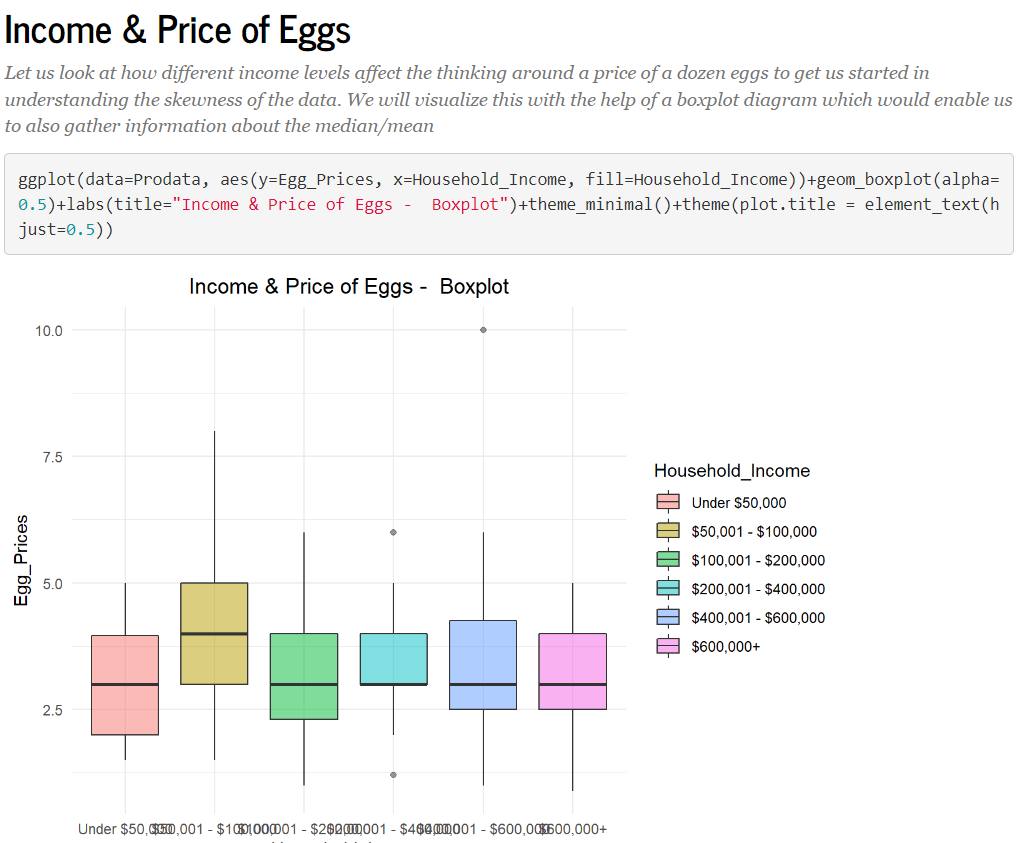Click the cyan $200,001 - $400,000 legend swatch
The width and height of the screenshot is (1027, 843).
(667, 589)
